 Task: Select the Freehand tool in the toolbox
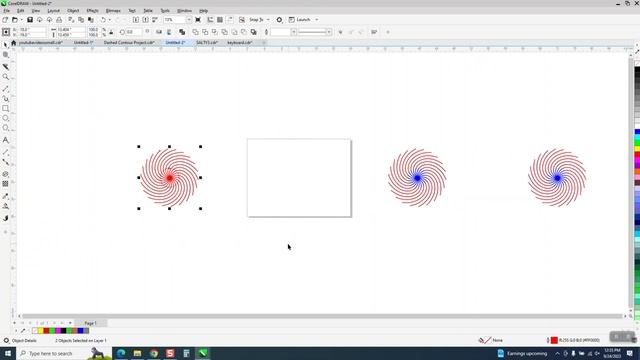coord(6,89)
